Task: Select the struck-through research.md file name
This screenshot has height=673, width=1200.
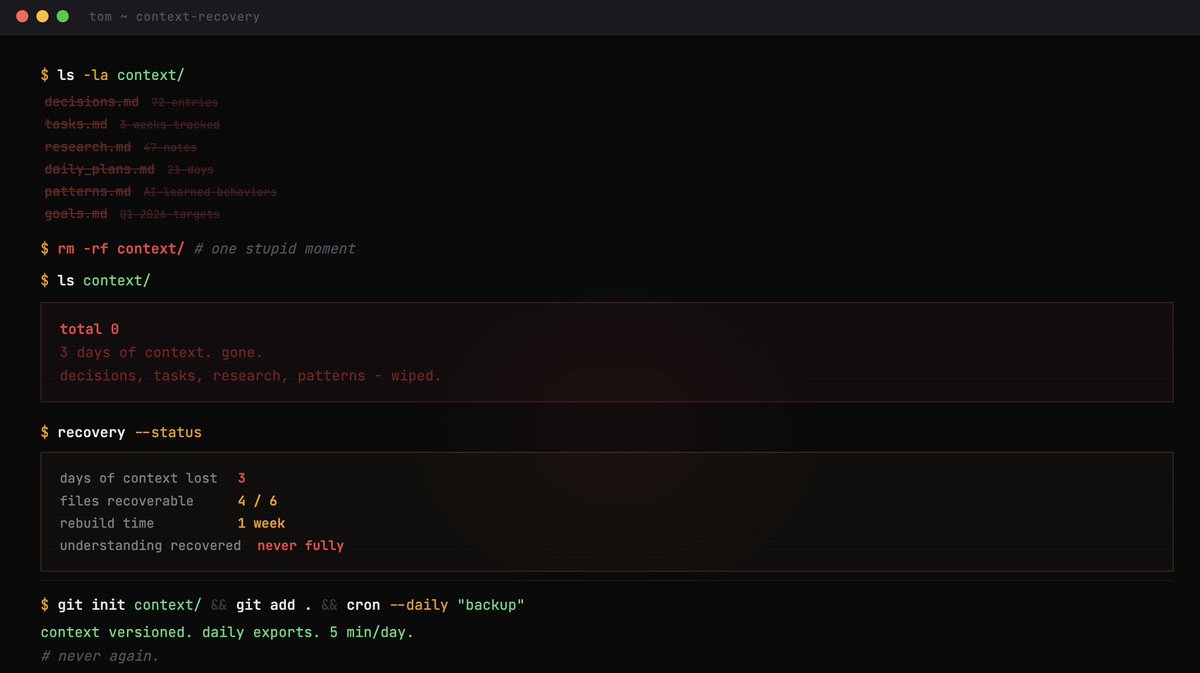Action: [x=88, y=147]
